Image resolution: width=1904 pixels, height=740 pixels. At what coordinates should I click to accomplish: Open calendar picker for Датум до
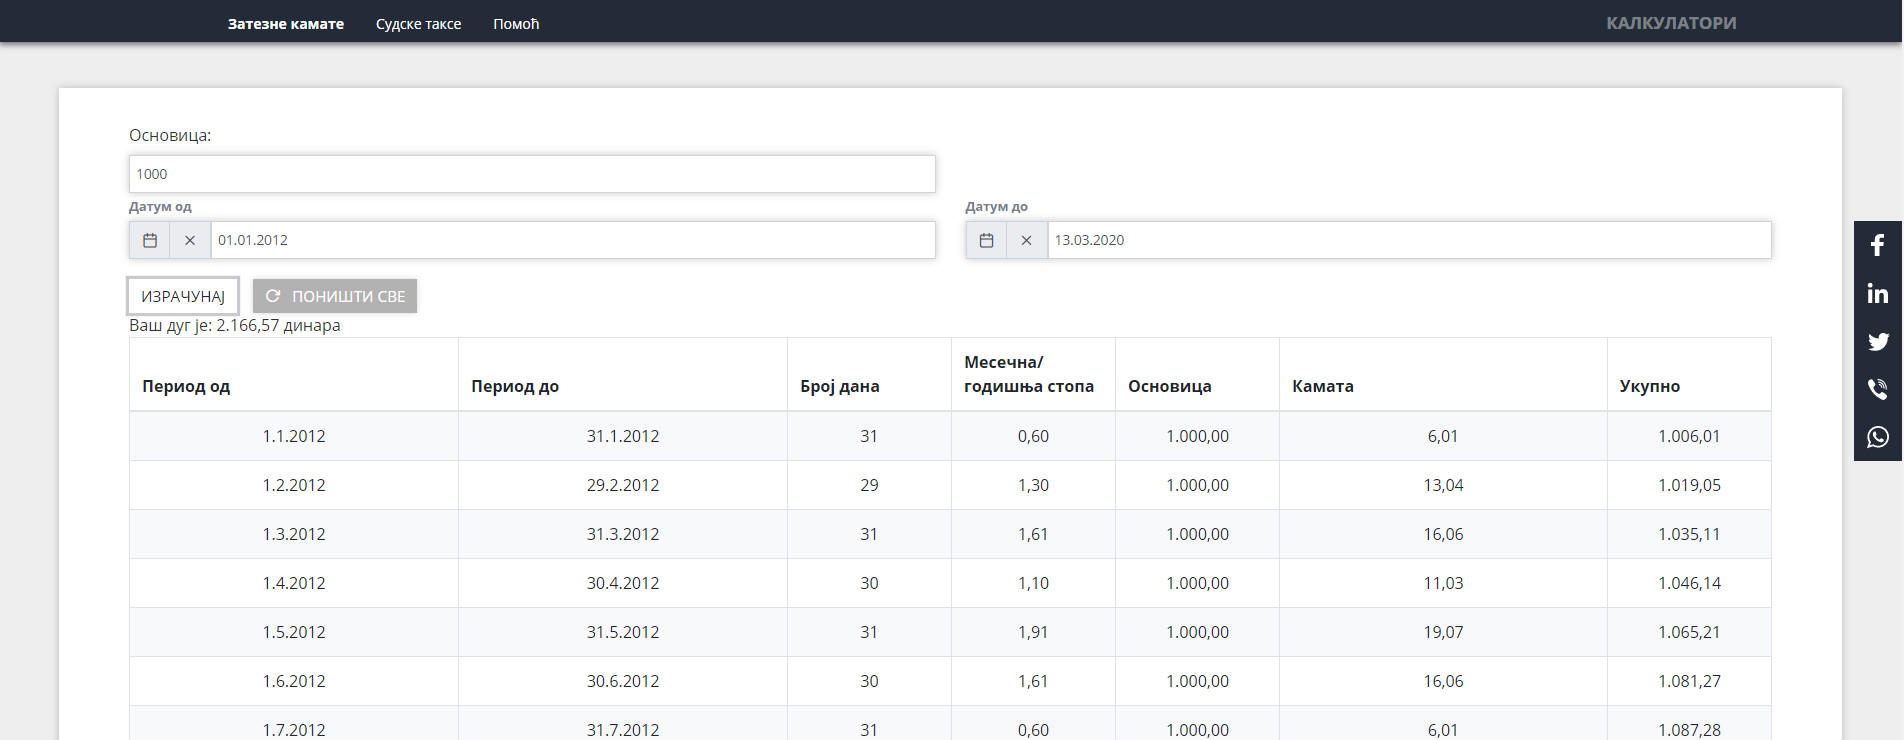(986, 240)
